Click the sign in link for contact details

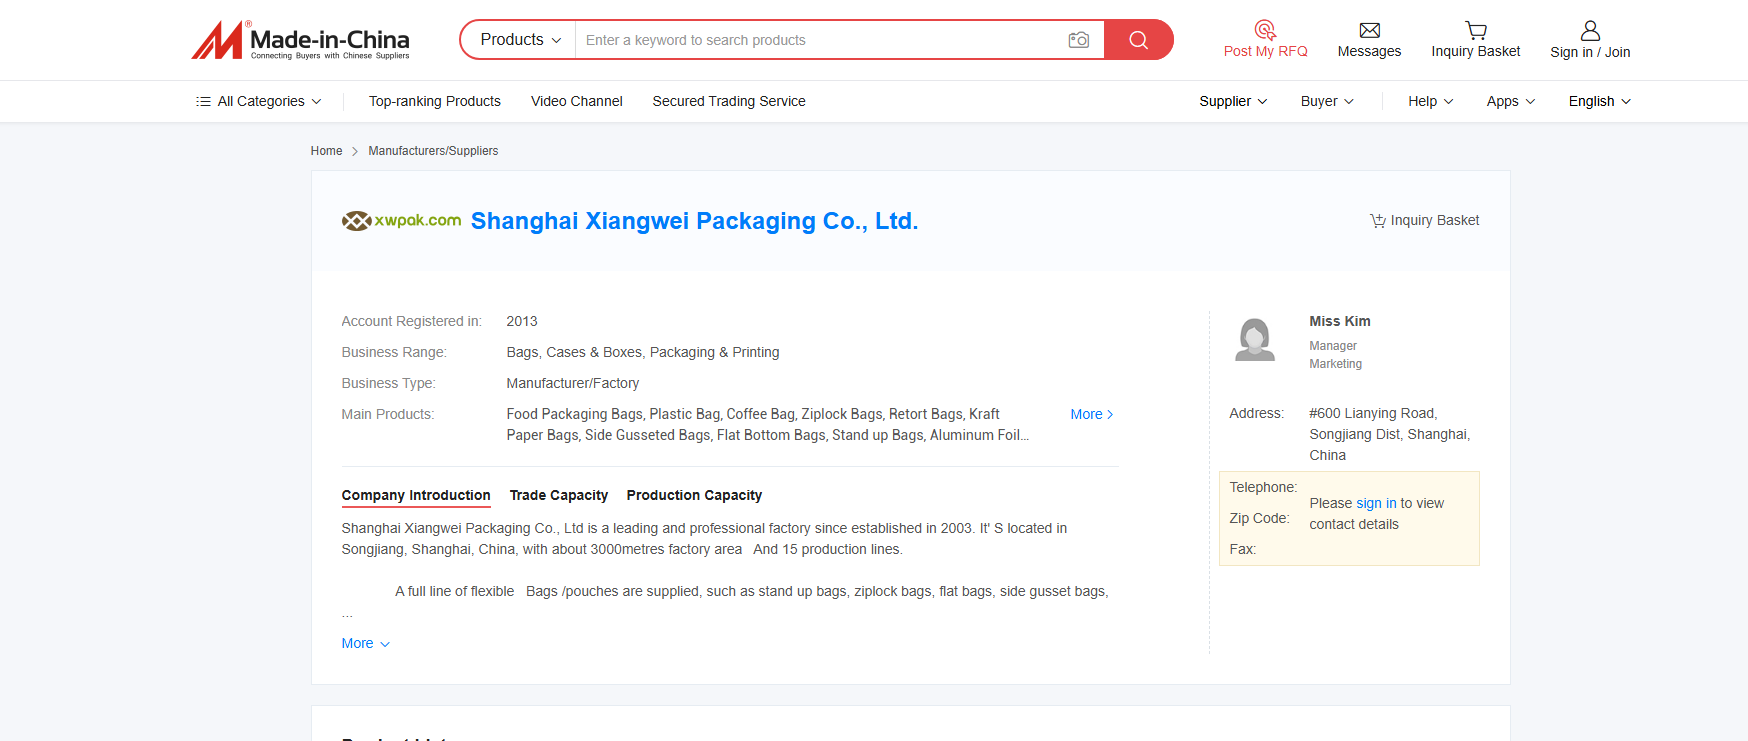pos(1375,503)
